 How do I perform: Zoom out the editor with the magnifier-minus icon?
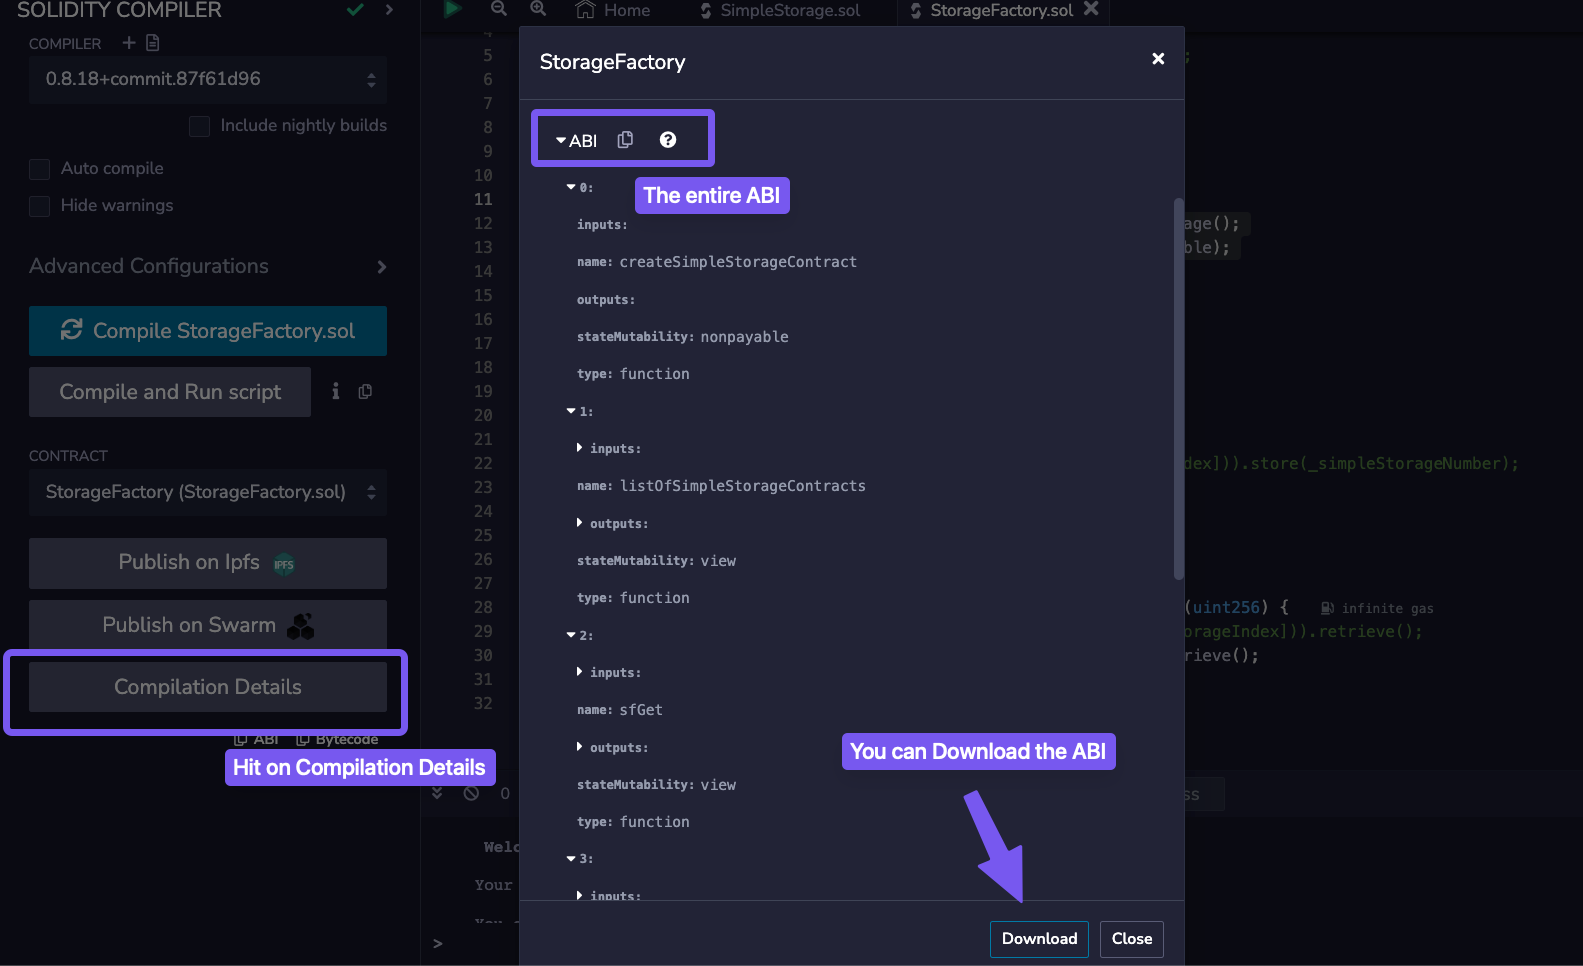pyautogui.click(x=498, y=9)
